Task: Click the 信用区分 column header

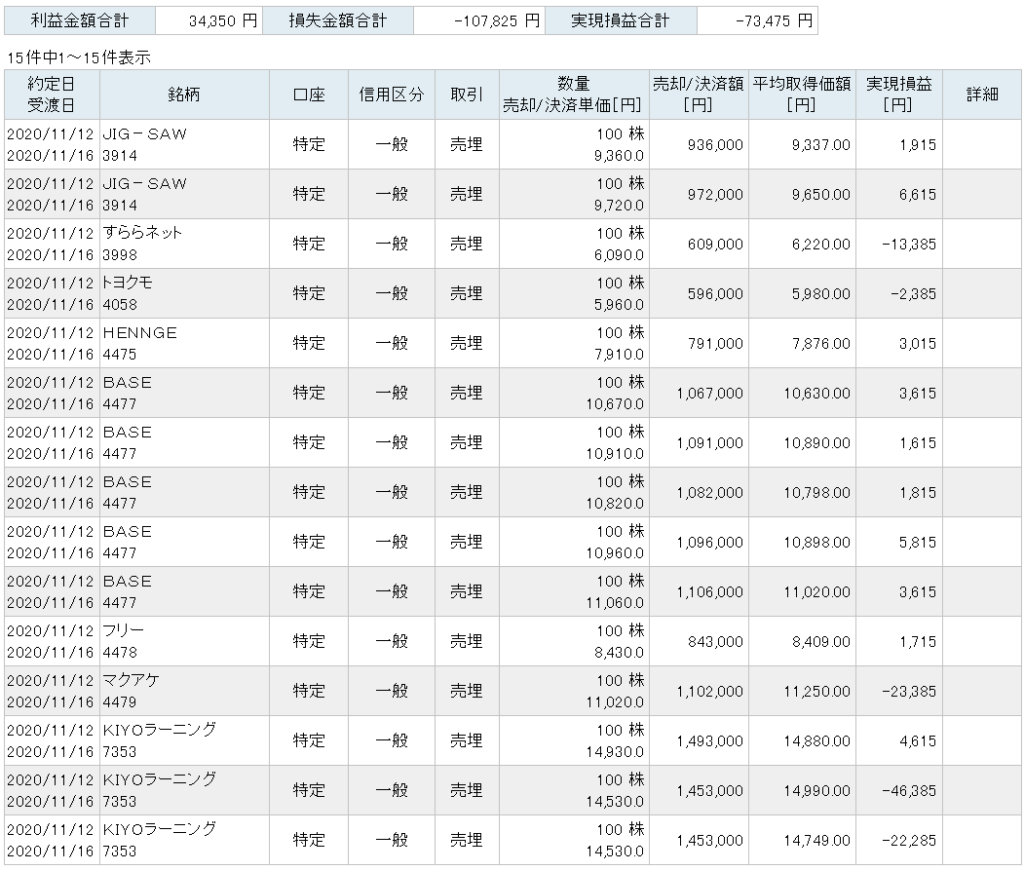Action: pos(391,95)
